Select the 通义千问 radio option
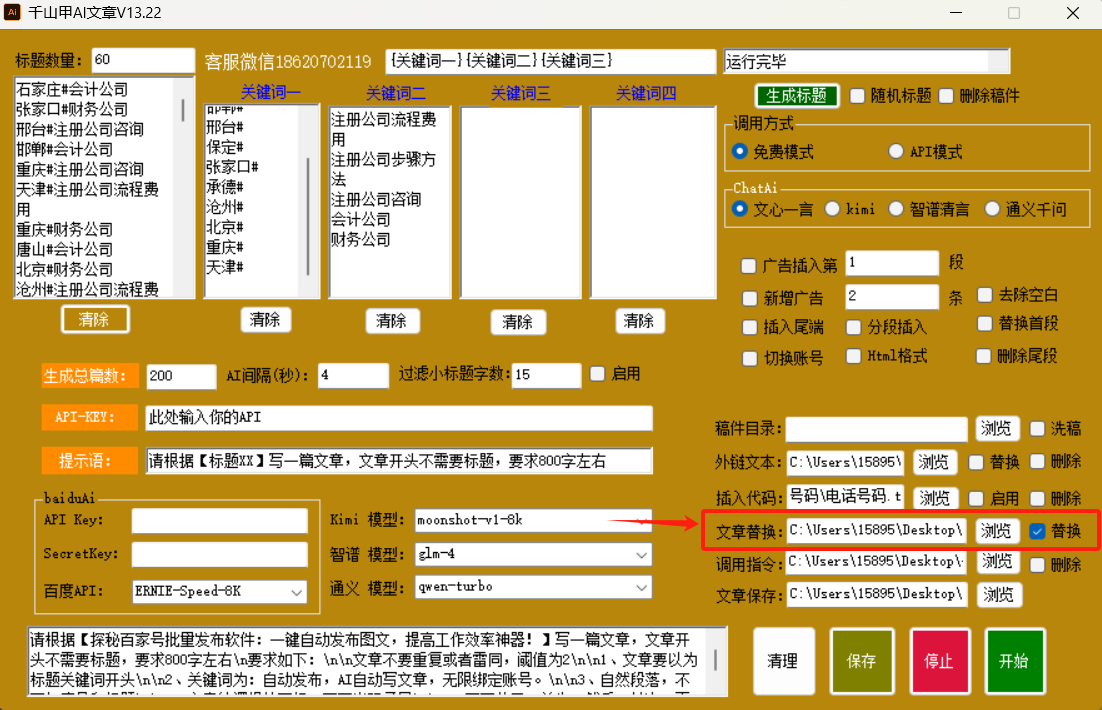1102x710 pixels. (x=992, y=209)
